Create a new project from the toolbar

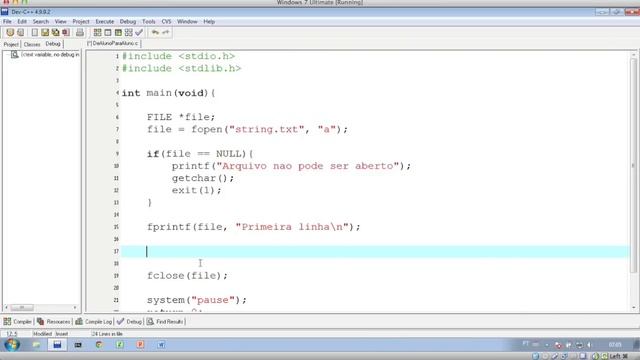[x=10, y=32]
